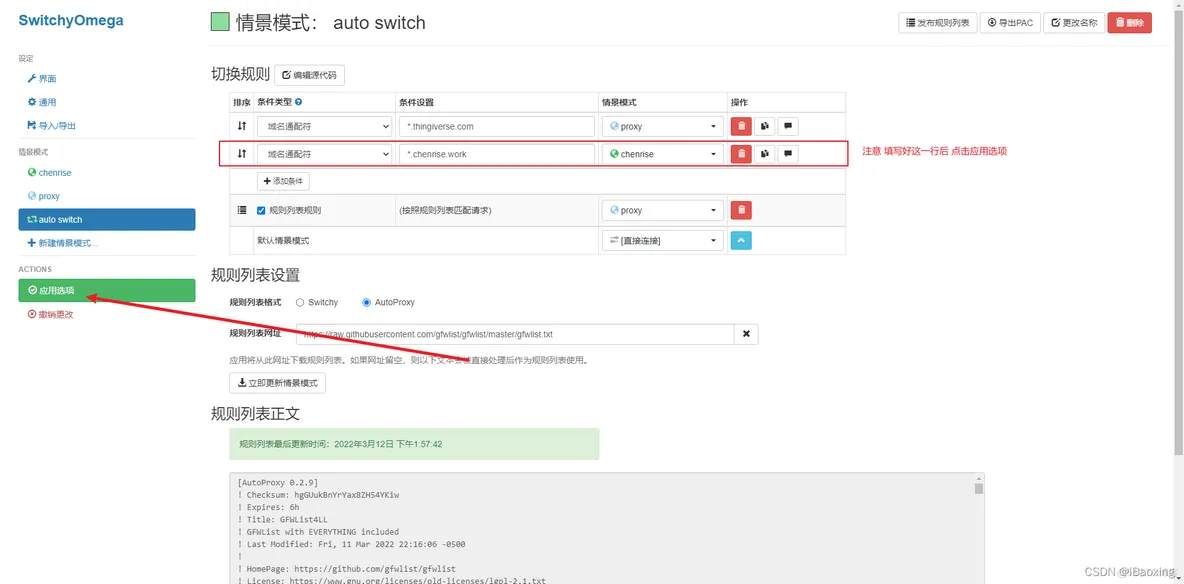
Task: Delete the rule list rule row
Action: click(741, 210)
